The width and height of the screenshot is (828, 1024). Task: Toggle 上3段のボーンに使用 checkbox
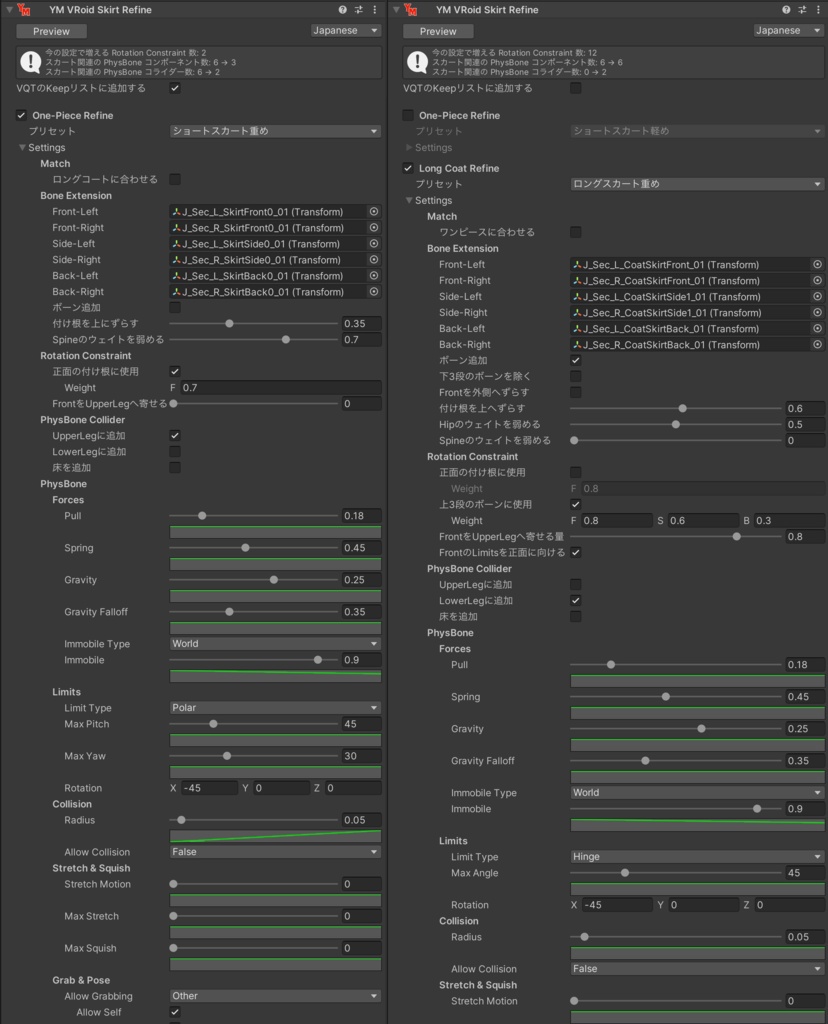(x=575, y=504)
